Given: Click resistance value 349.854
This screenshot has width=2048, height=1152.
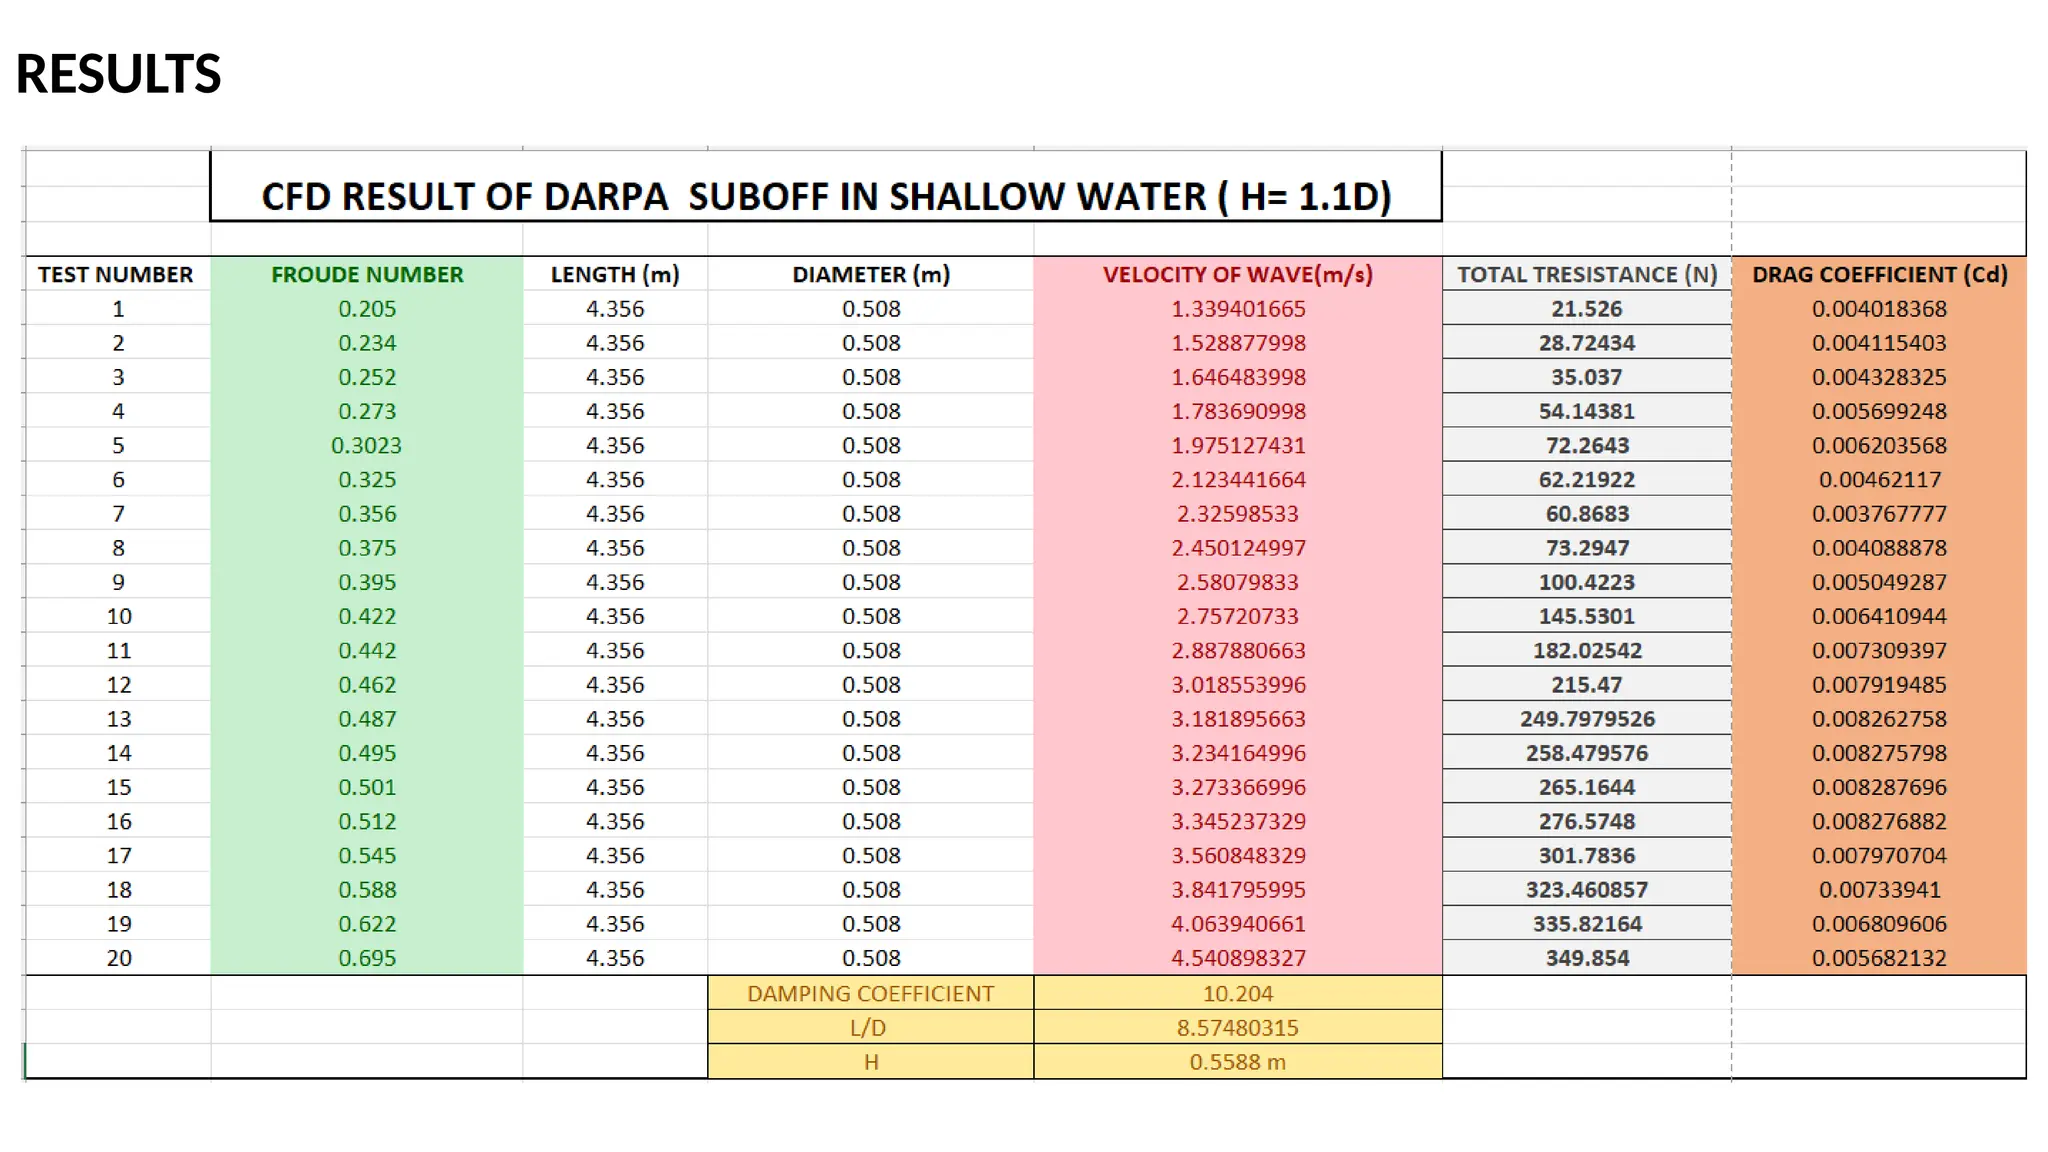Looking at the screenshot, I should point(1586,958).
